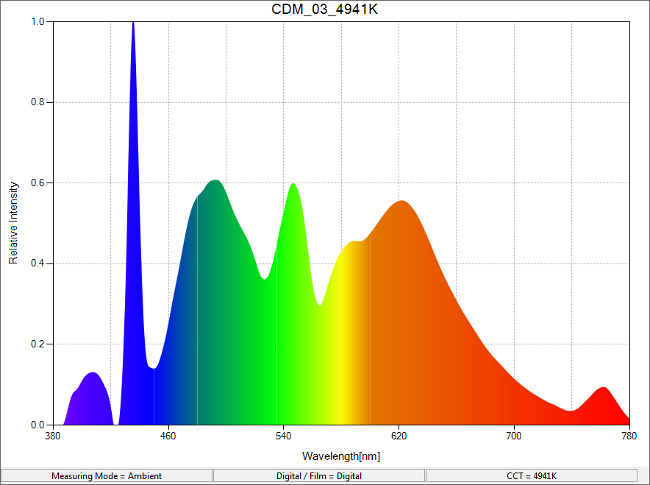The width and height of the screenshot is (650, 485).
Task: Click the orange peak near 620 nm
Action: (x=401, y=315)
